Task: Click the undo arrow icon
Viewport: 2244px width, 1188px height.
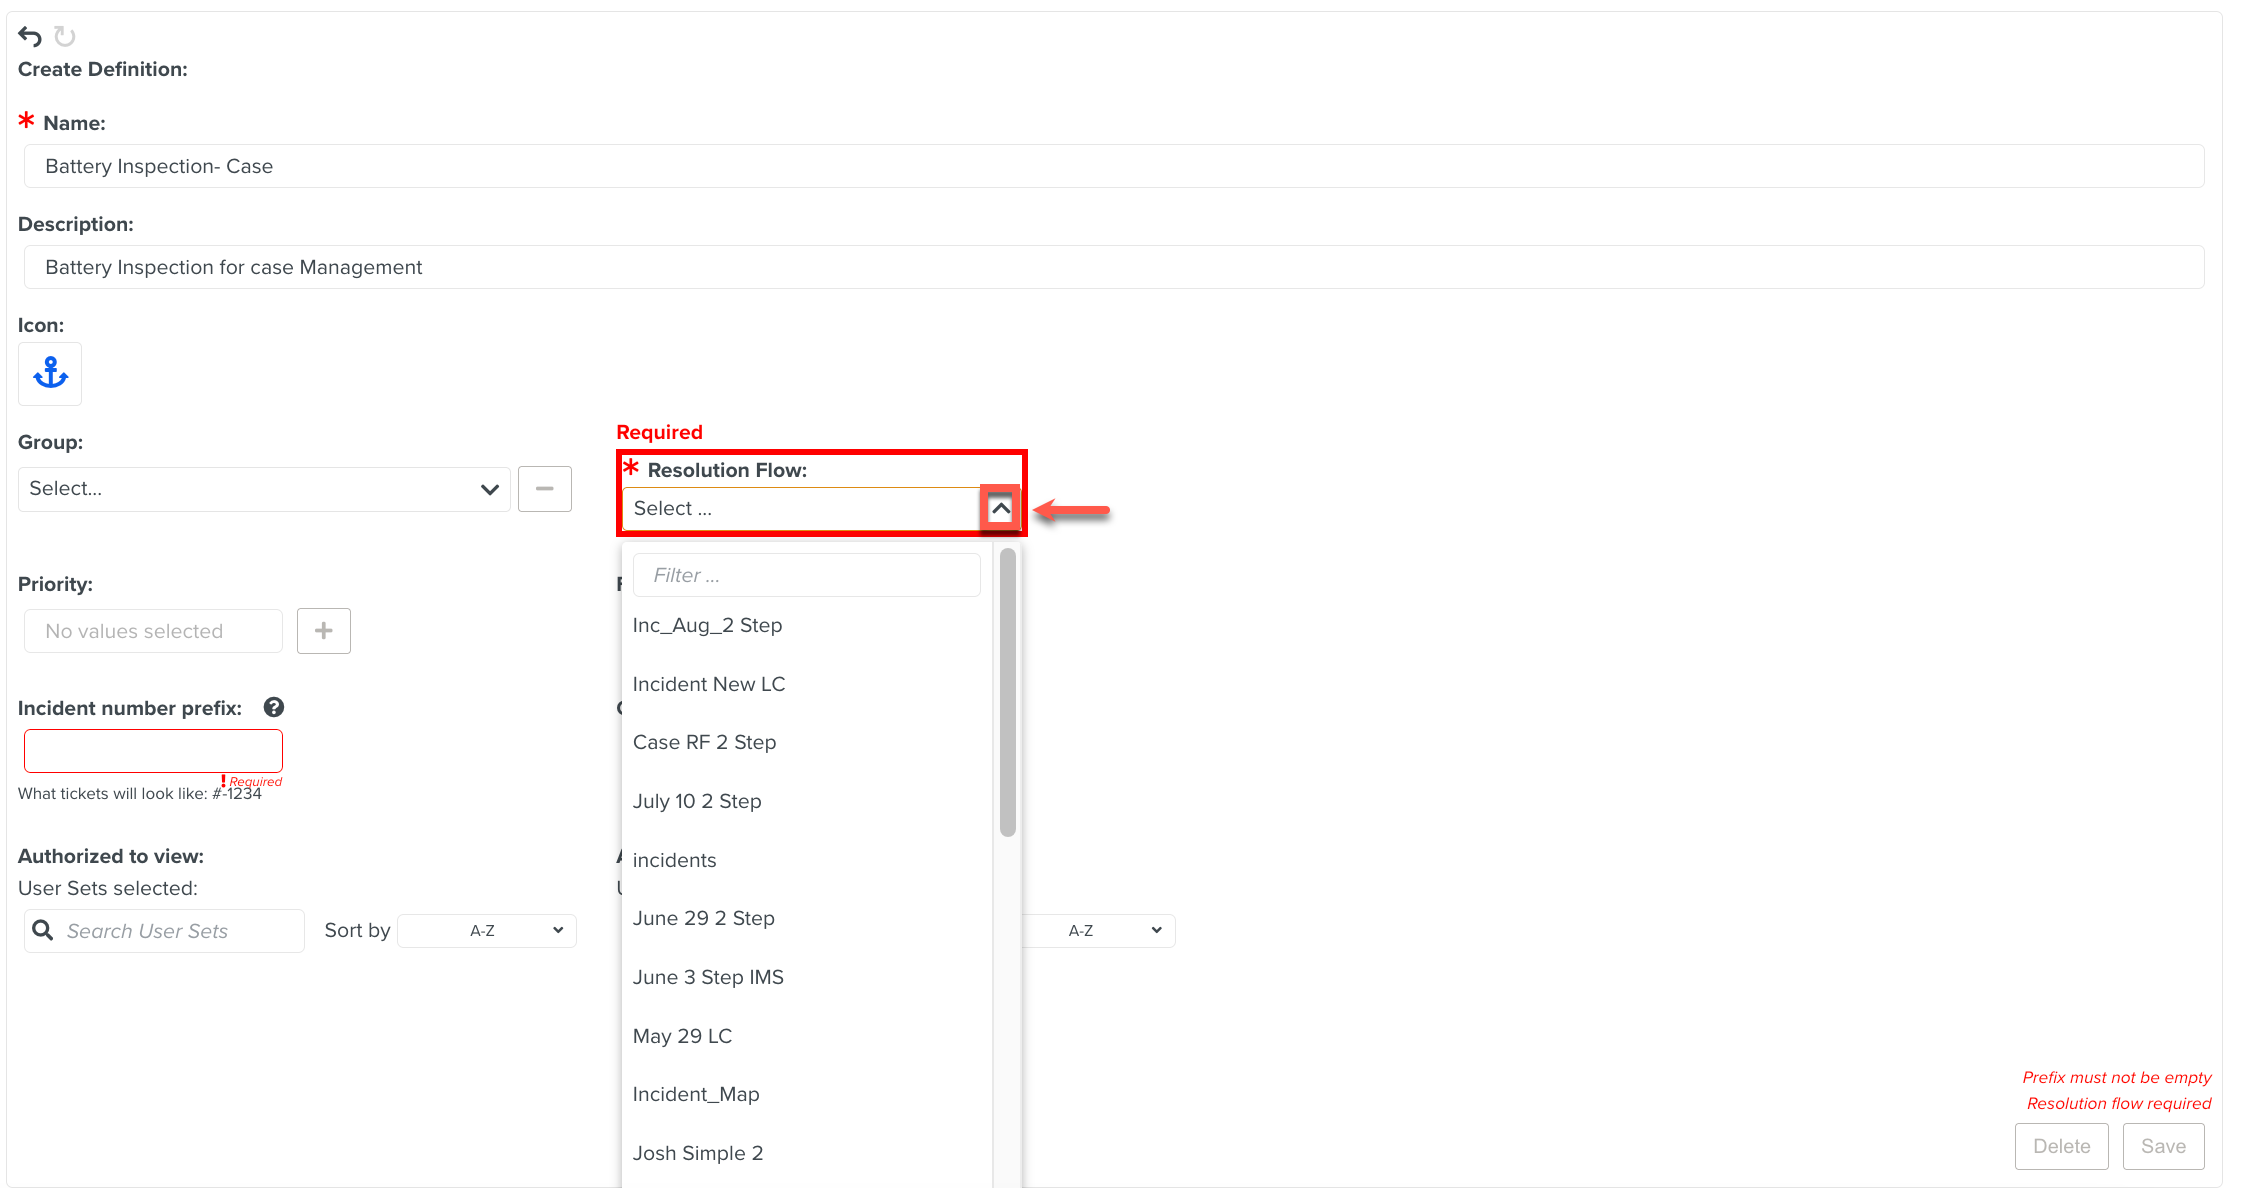Action: 30,37
